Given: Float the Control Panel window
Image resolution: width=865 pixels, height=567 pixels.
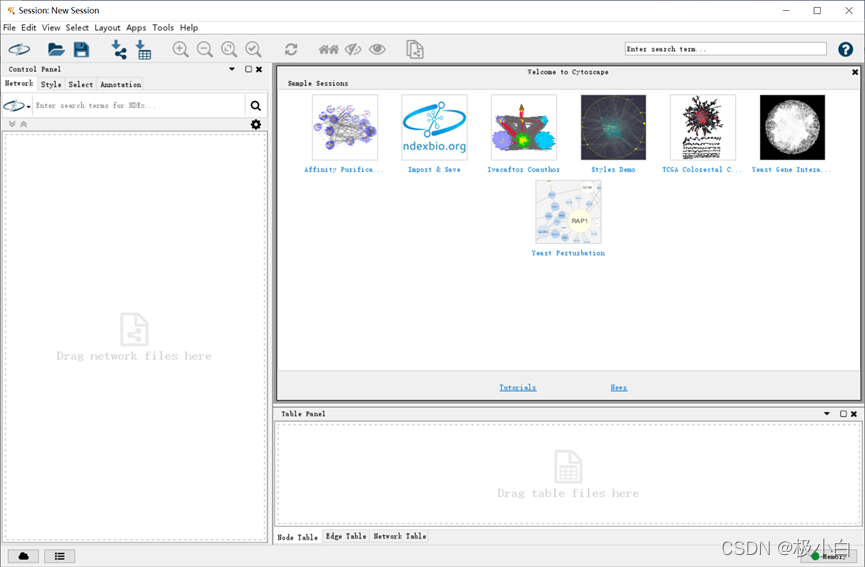Looking at the screenshot, I should click(x=248, y=69).
